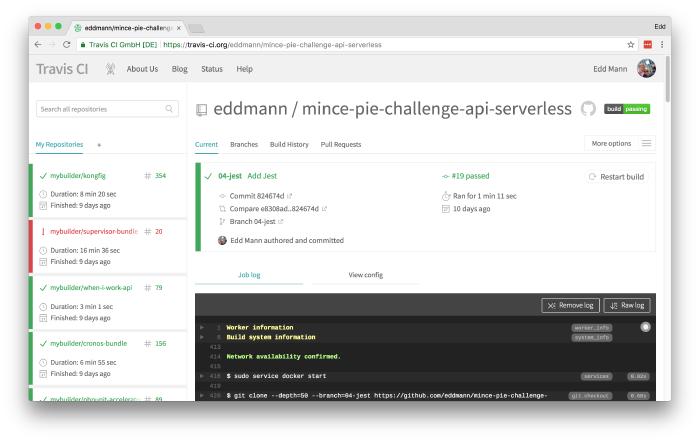Viewport: 700px width, 442px height.
Task: Click the author avatar beside Edd Mann authored
Action: 222,240
